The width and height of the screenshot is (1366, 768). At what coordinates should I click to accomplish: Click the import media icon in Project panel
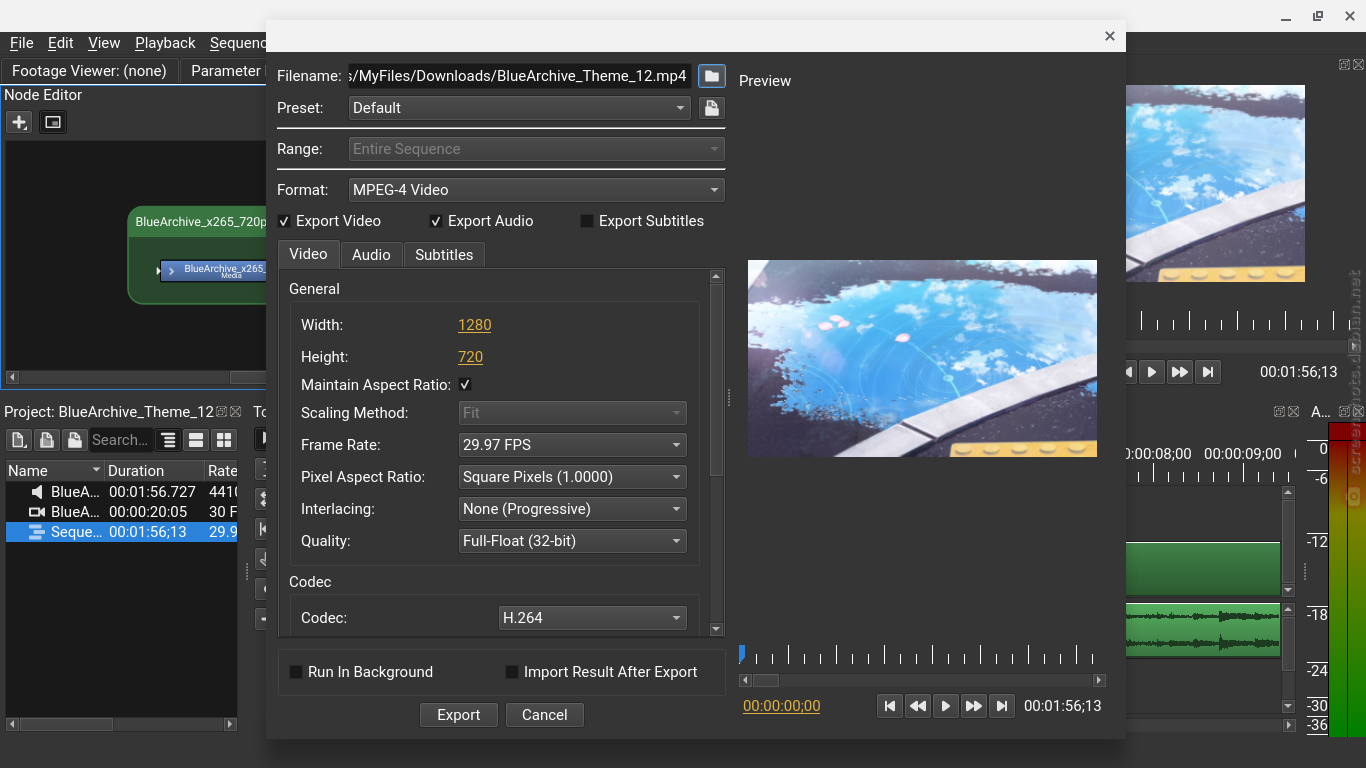(x=47, y=440)
